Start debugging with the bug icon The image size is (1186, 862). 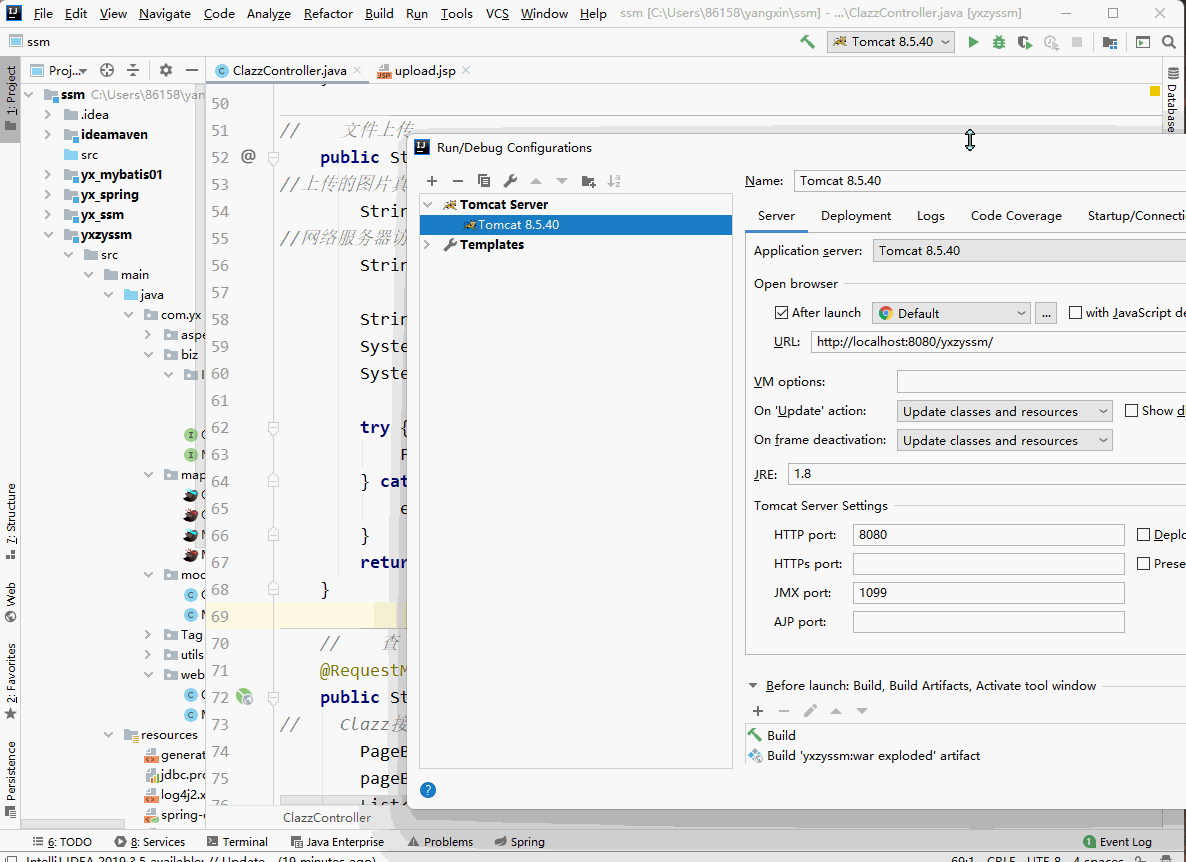click(998, 42)
